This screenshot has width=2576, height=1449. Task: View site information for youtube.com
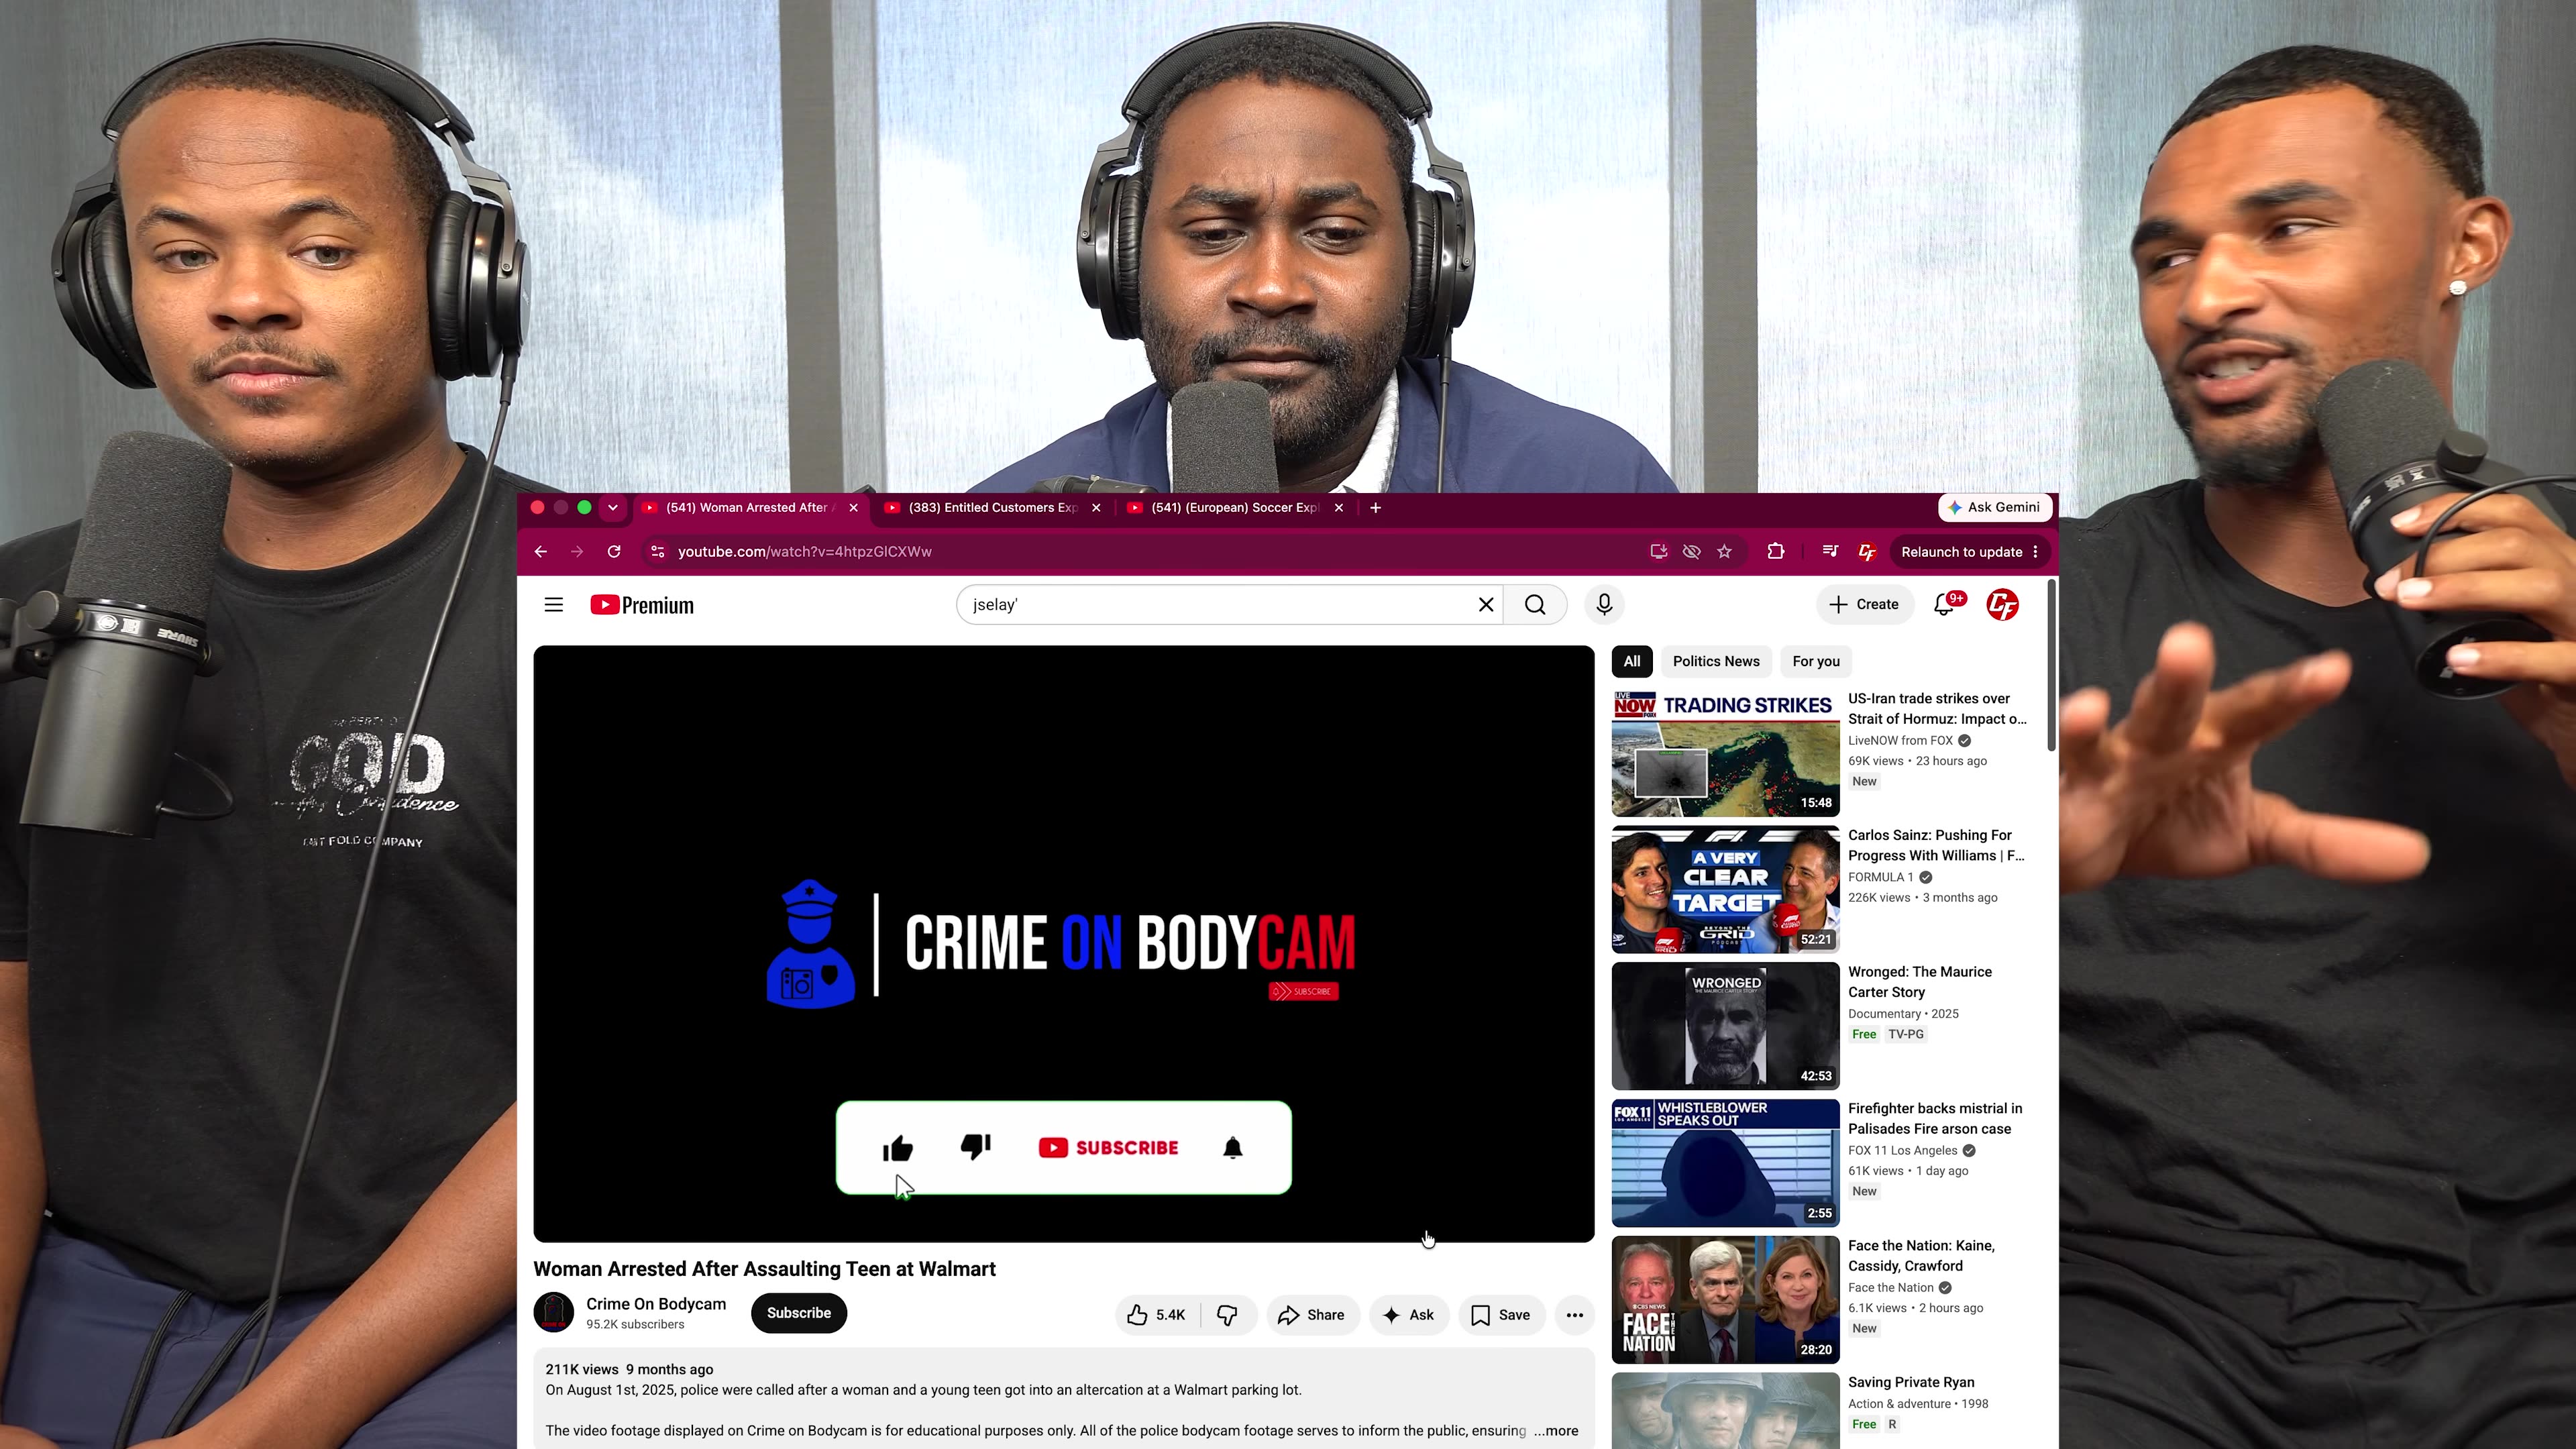tap(657, 552)
